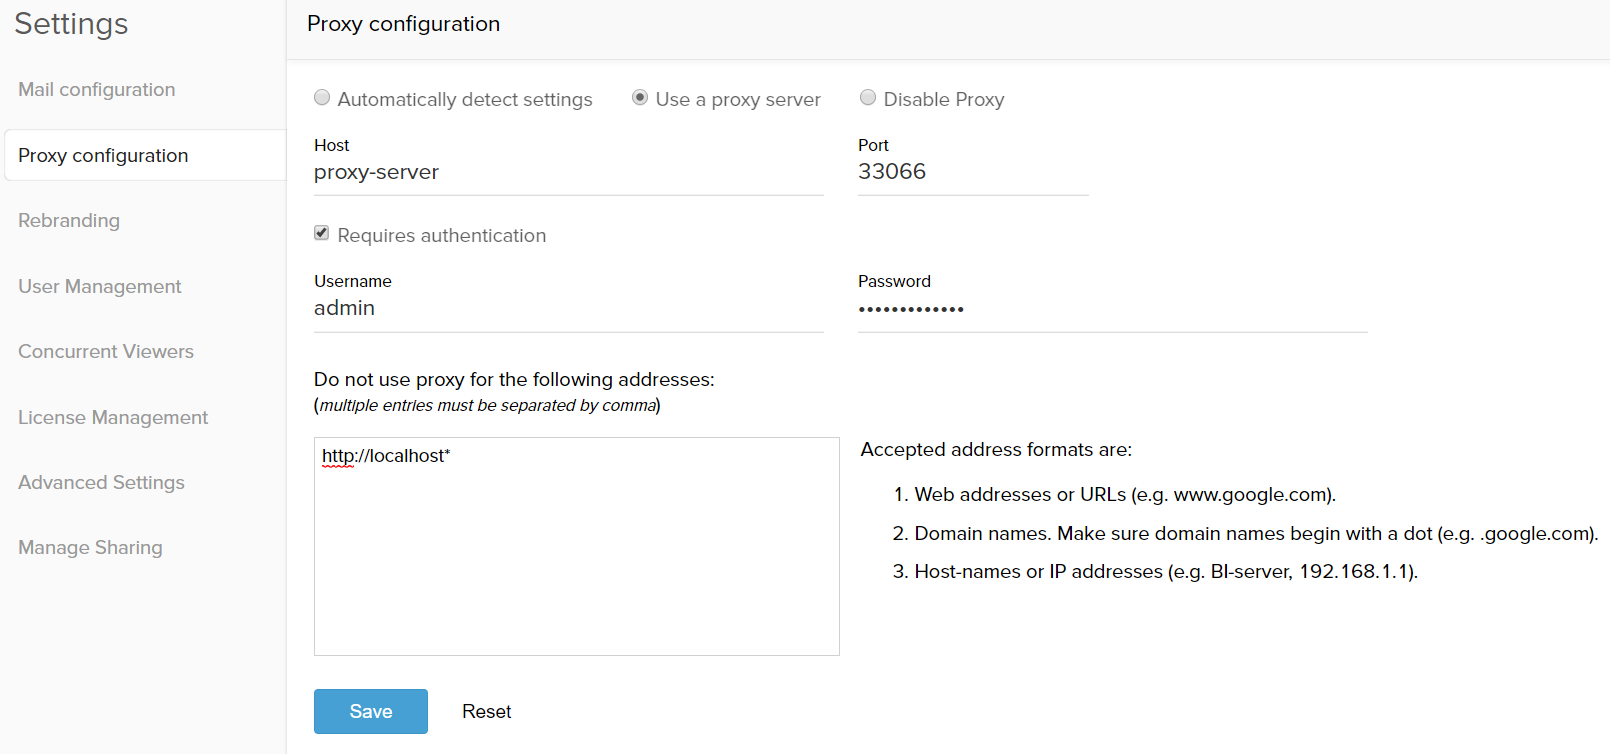Select the Disable Proxy radio button
The height and width of the screenshot is (754, 1610).
(868, 97)
